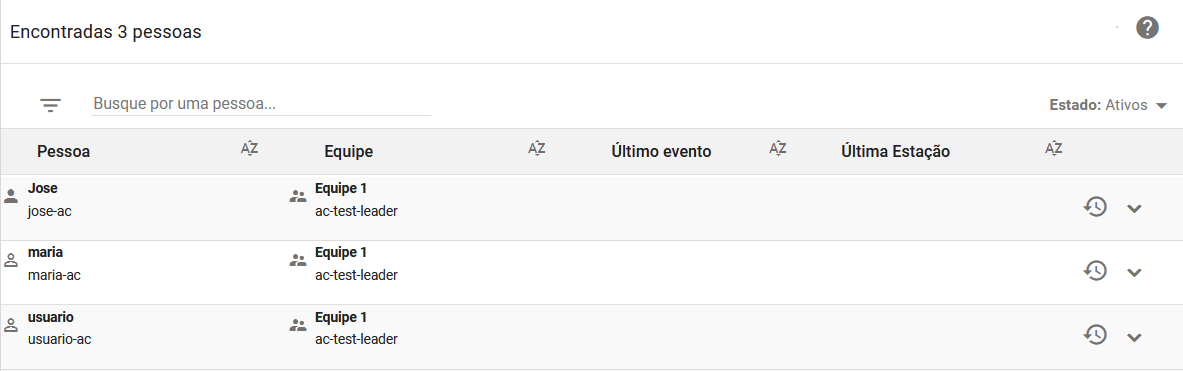Expand Jose's row details
The image size is (1183, 371).
pos(1134,208)
